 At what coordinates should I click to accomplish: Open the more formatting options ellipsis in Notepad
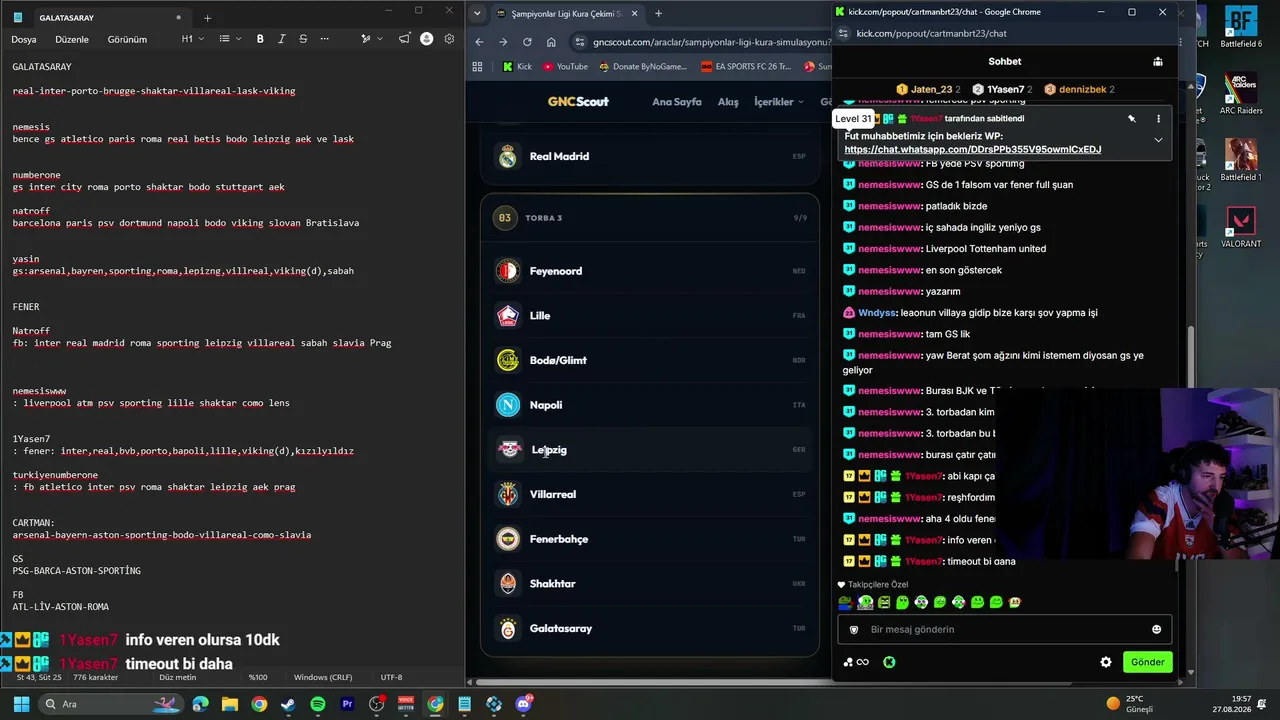coord(324,39)
